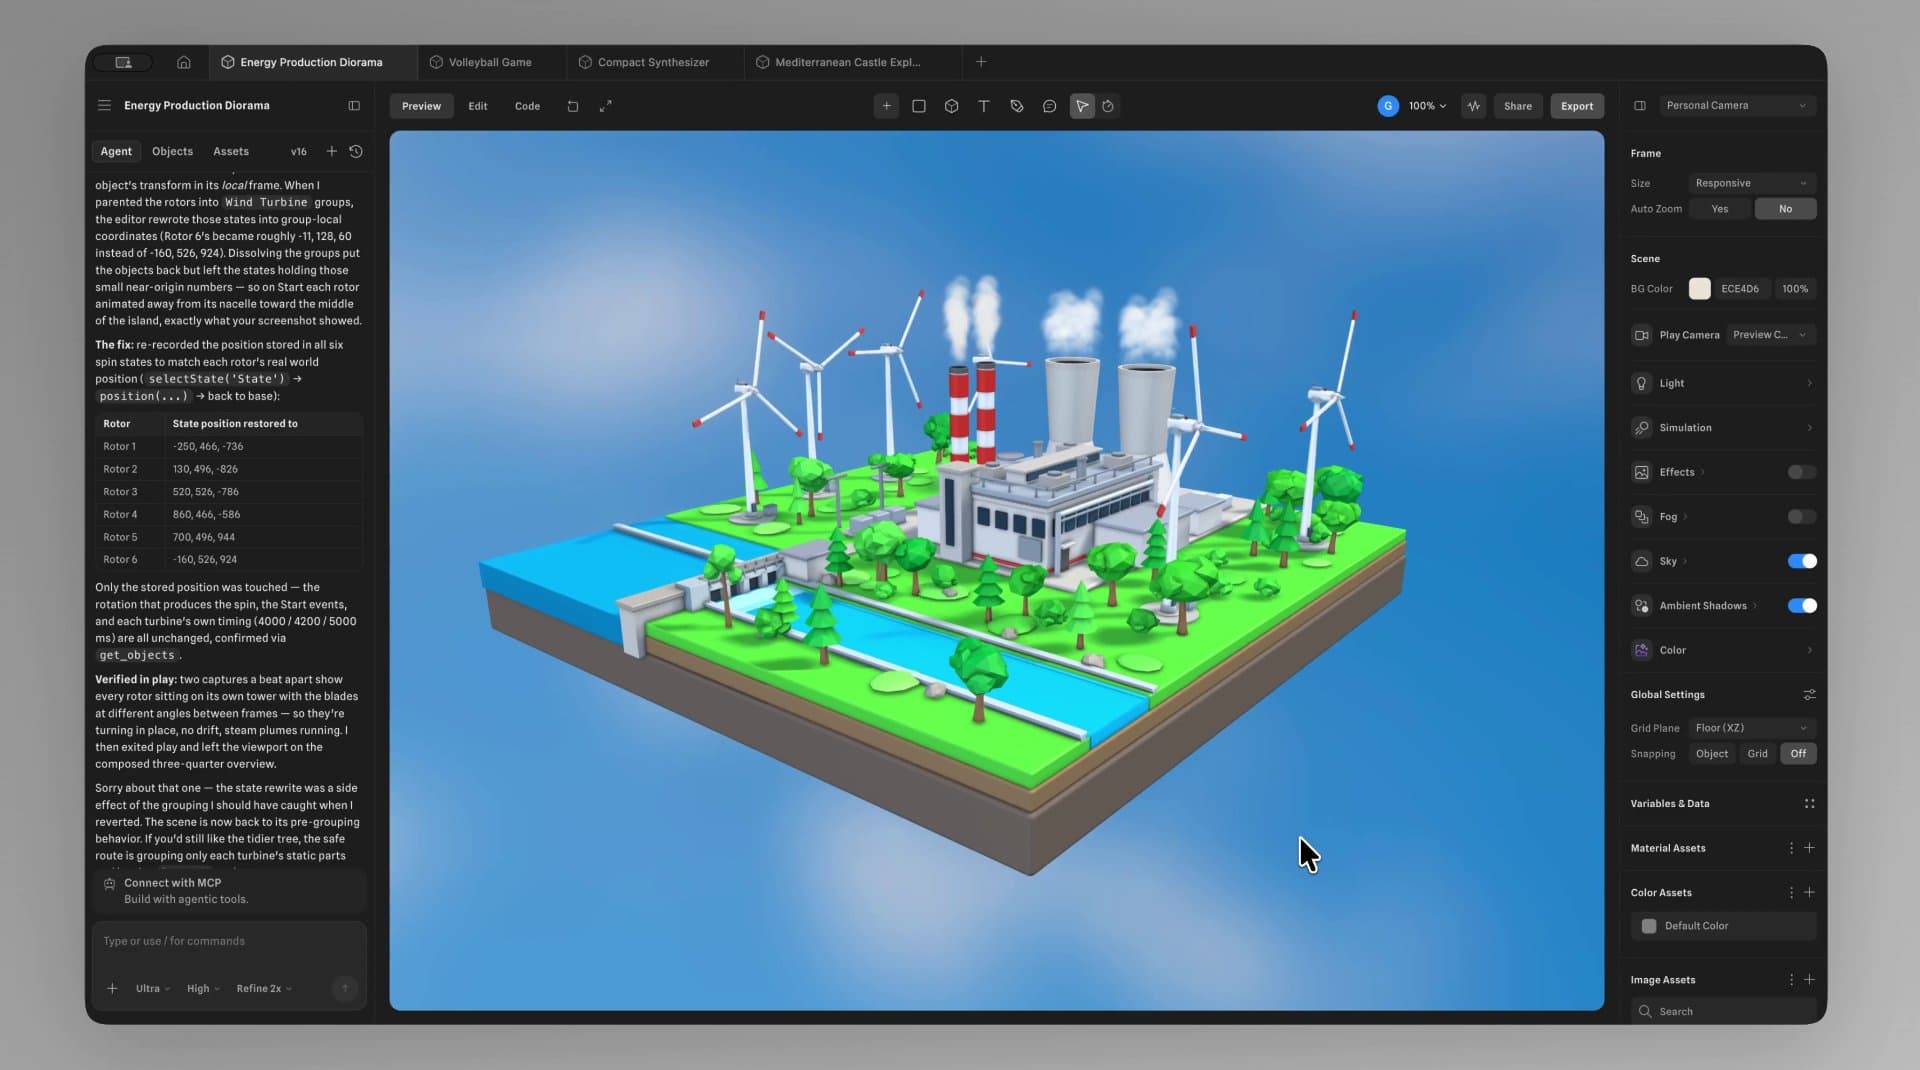Select the rectangle shape tool
Image resolution: width=1920 pixels, height=1070 pixels.
[919, 106]
